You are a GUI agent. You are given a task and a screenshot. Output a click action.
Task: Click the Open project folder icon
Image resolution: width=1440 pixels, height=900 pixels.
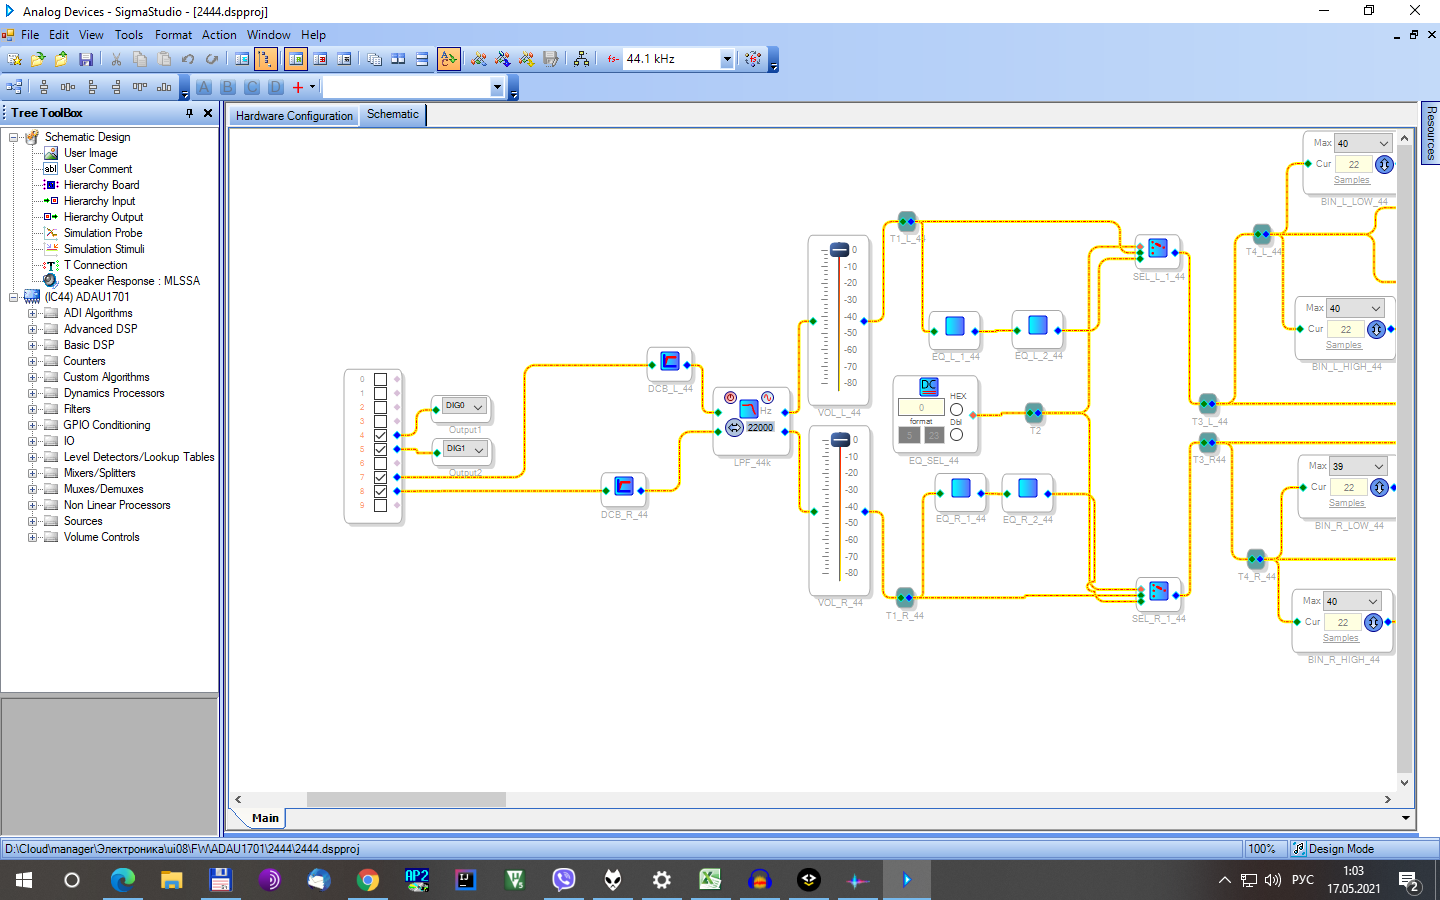click(x=38, y=59)
